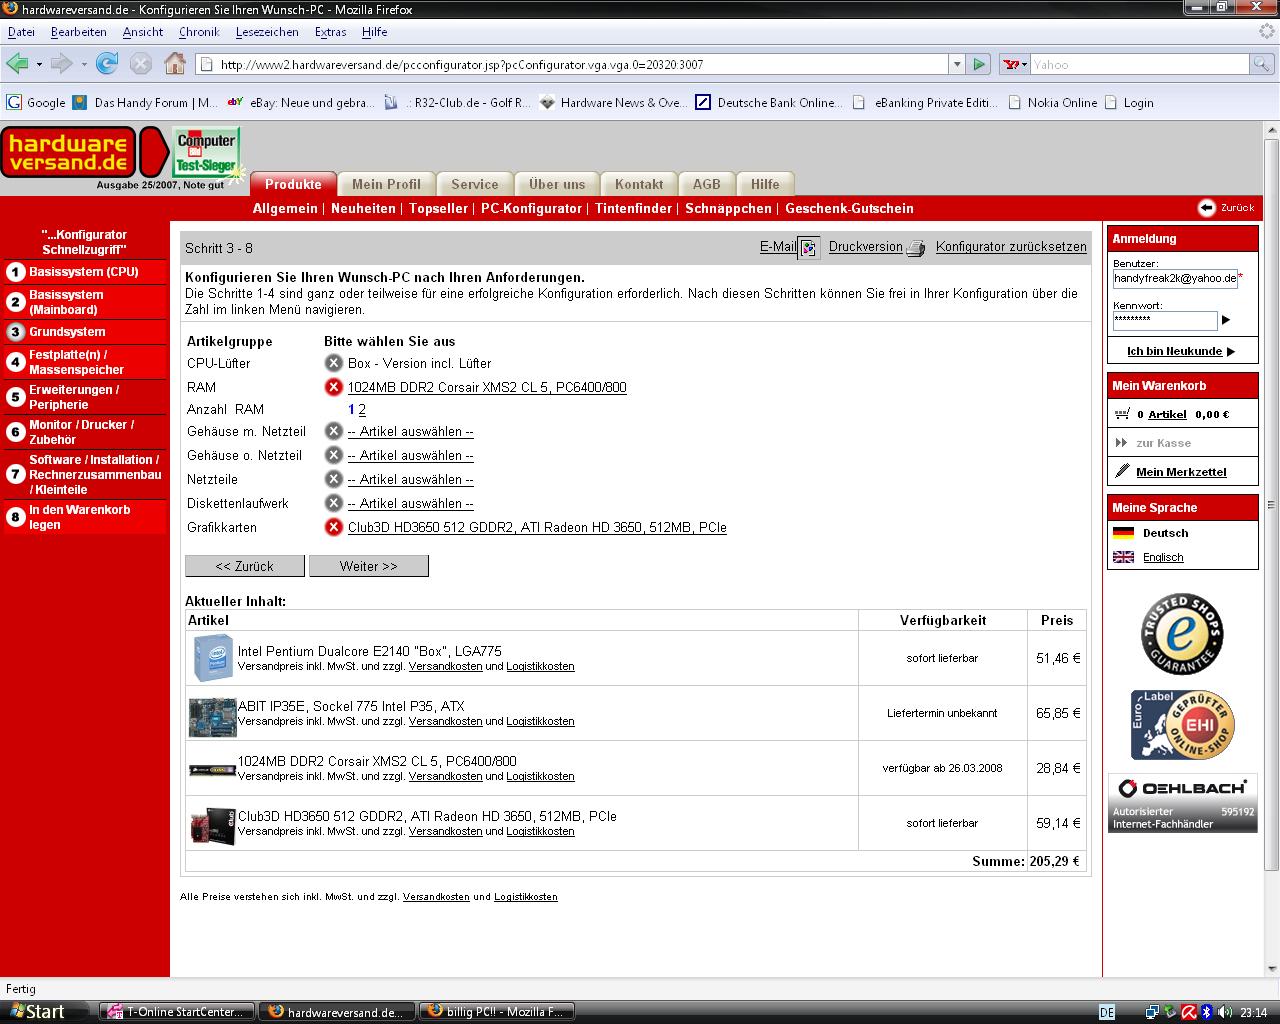Click the Stop loading icon
Viewport: 1280px width, 1024px height.
pos(141,64)
